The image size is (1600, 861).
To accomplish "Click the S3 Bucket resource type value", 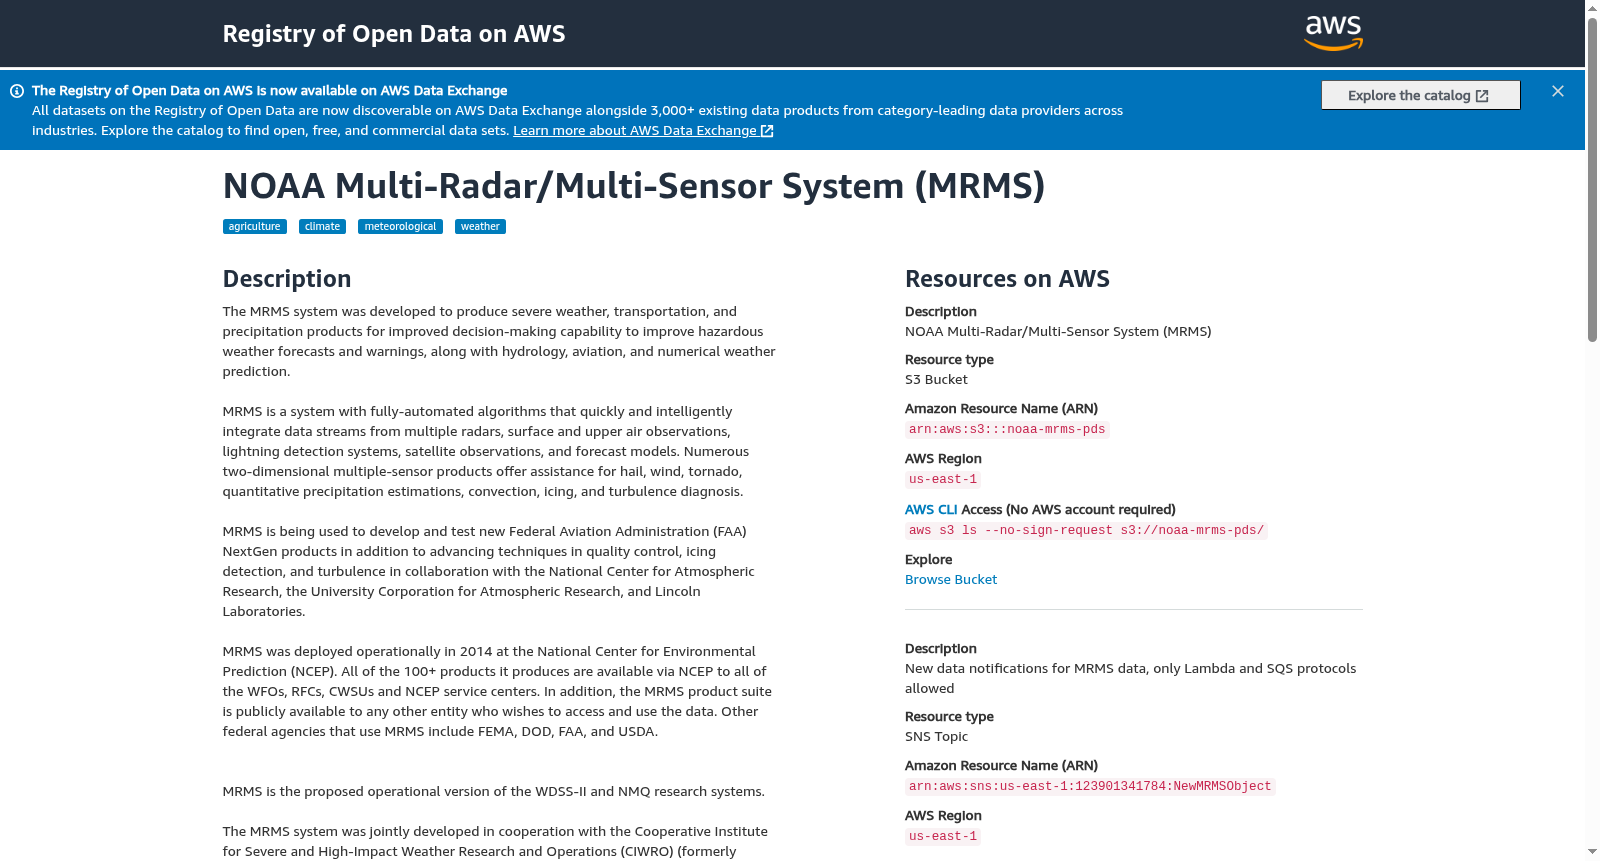I will pos(936,380).
